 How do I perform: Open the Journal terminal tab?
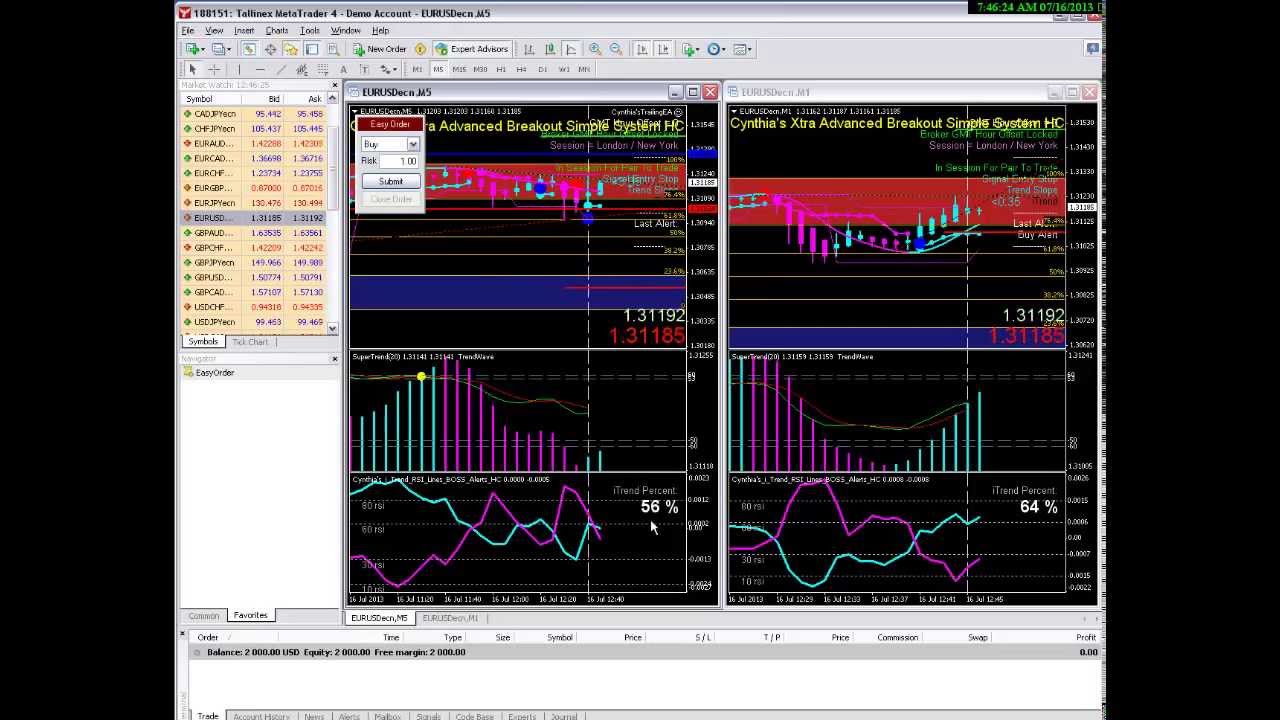pyautogui.click(x=564, y=716)
